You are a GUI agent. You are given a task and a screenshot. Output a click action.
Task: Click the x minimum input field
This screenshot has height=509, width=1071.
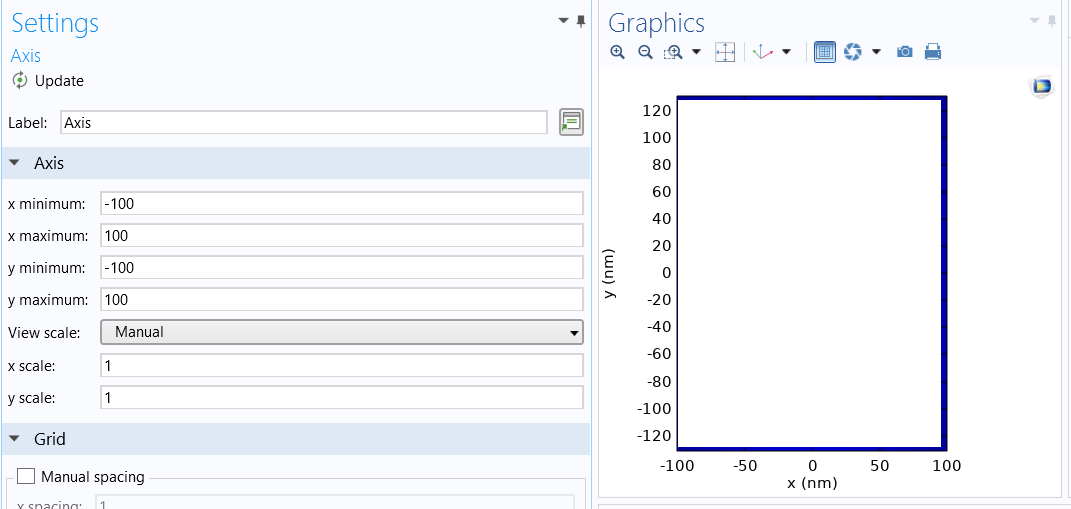342,204
